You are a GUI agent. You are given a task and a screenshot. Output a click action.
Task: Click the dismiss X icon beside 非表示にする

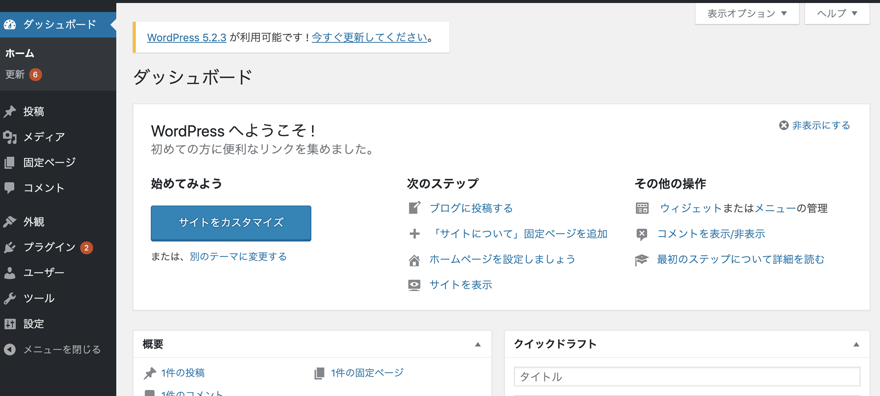(x=784, y=126)
